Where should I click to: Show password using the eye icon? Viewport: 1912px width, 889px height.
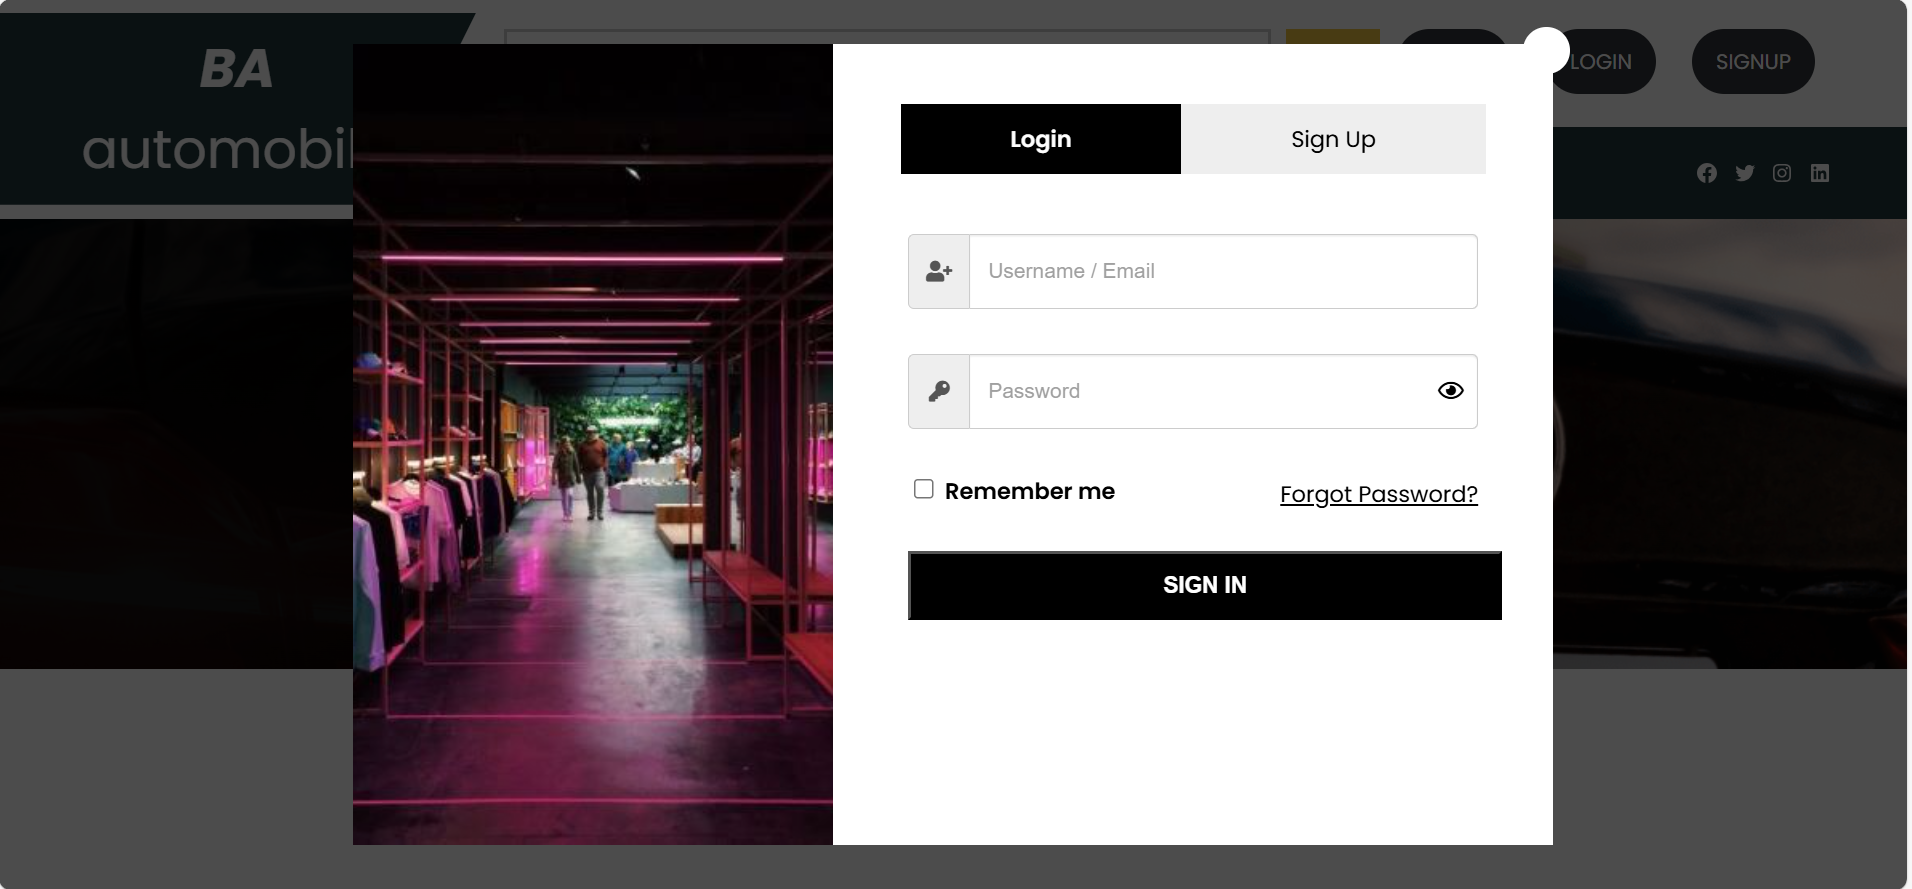point(1450,391)
